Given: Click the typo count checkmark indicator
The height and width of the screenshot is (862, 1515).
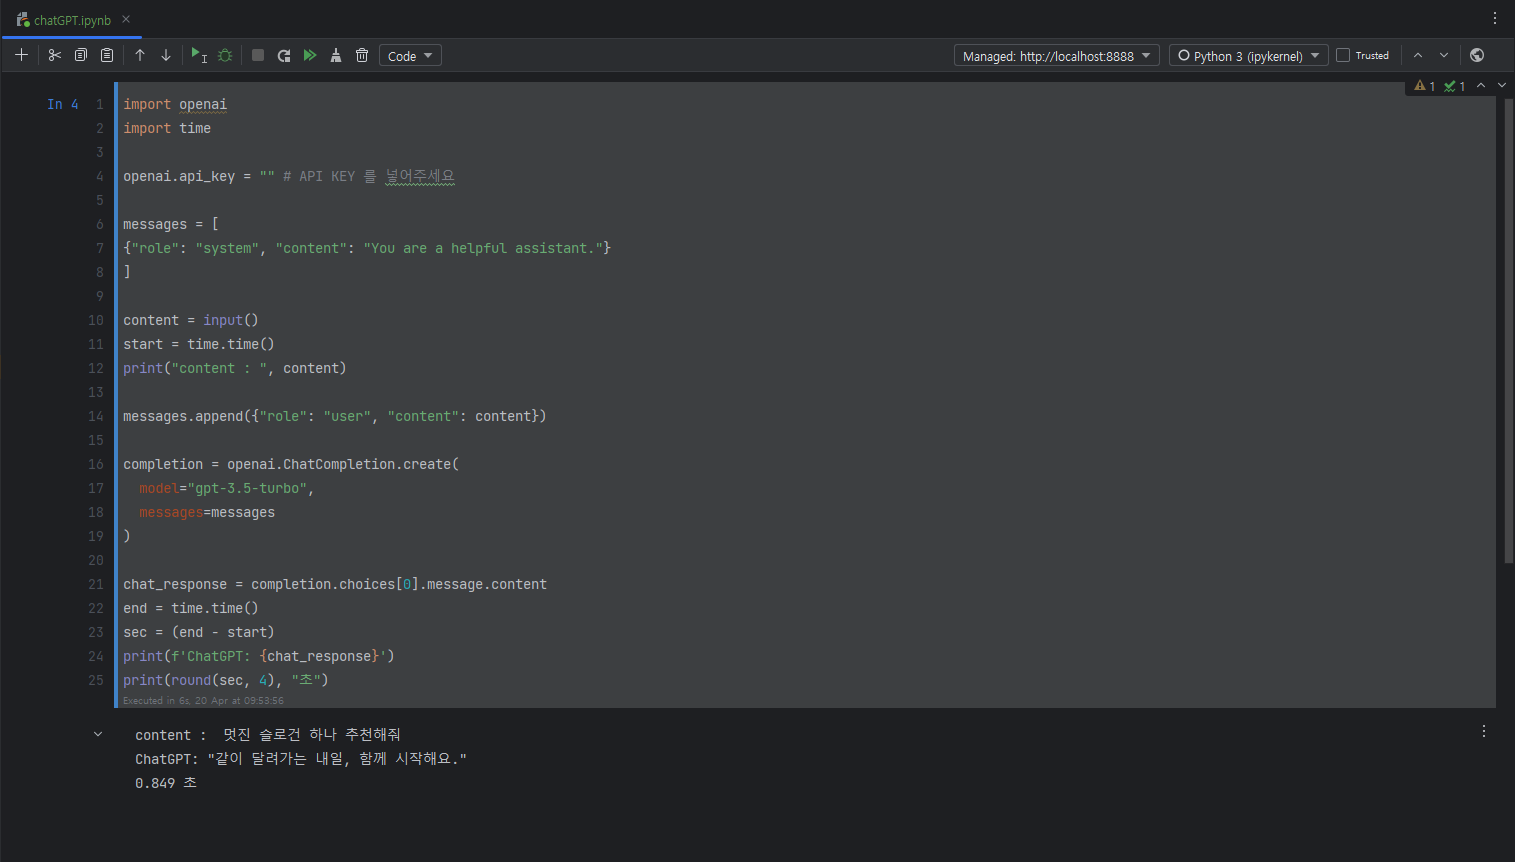Looking at the screenshot, I should tap(1454, 86).
